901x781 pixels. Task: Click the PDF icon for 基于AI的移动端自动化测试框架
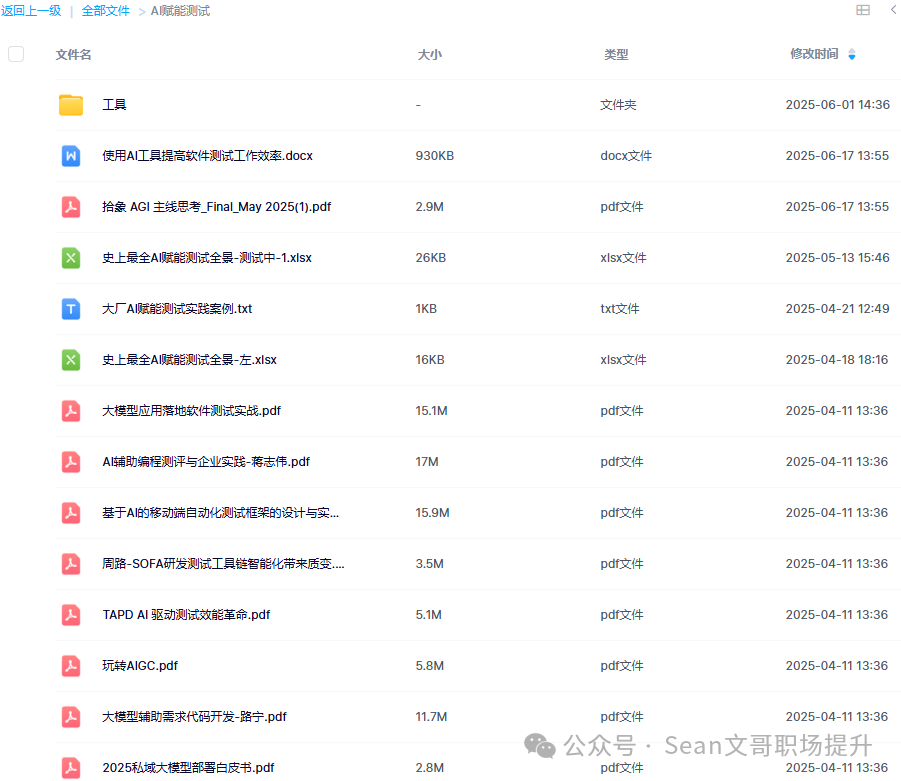click(71, 513)
